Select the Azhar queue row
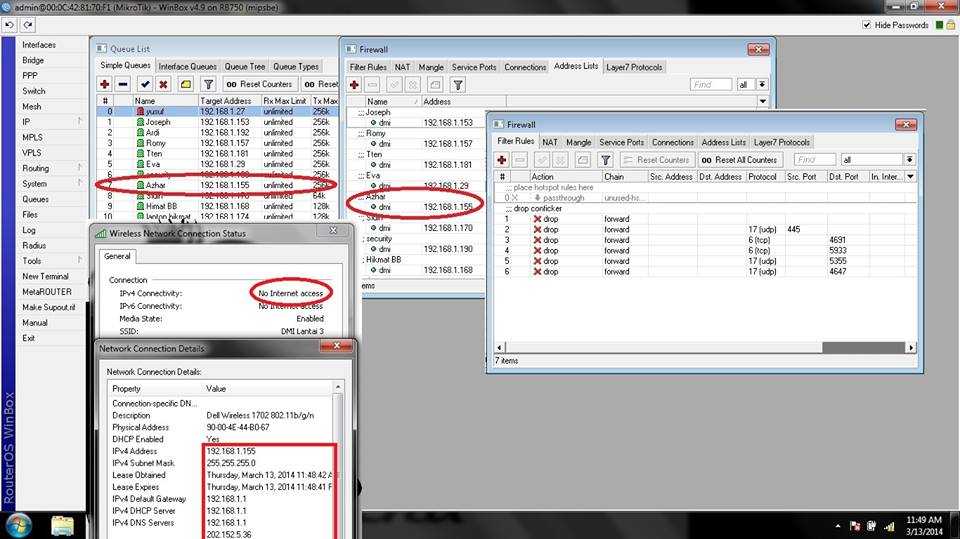This screenshot has height=539, width=960. (x=217, y=185)
